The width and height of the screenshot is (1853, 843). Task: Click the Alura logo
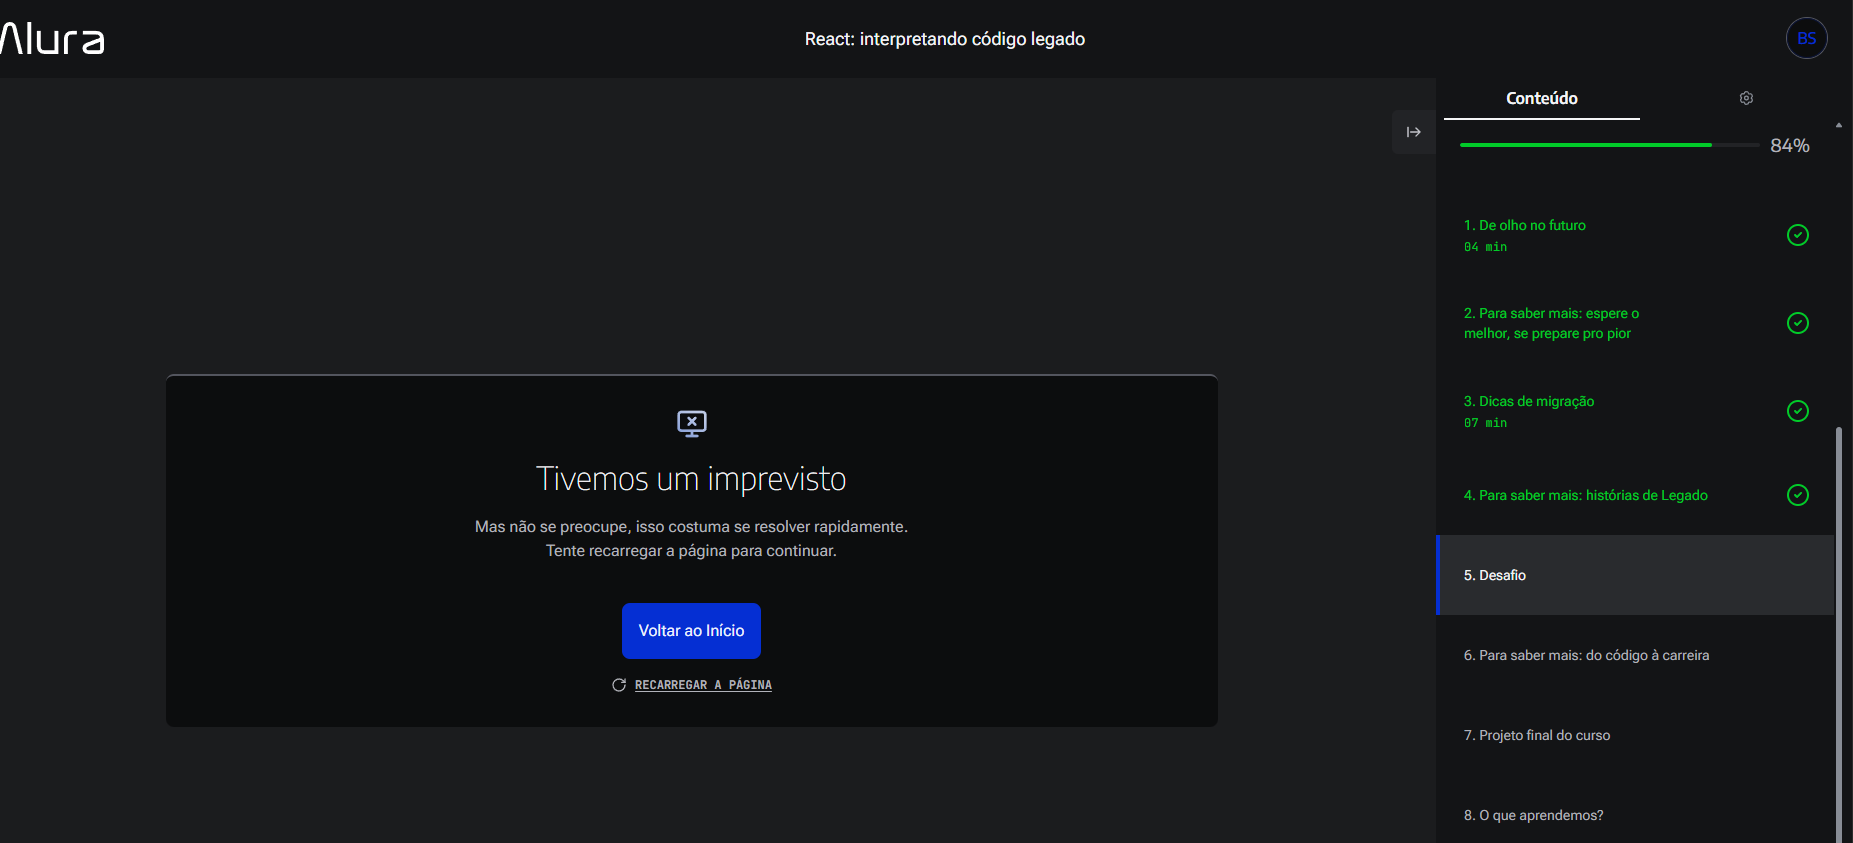click(52, 39)
